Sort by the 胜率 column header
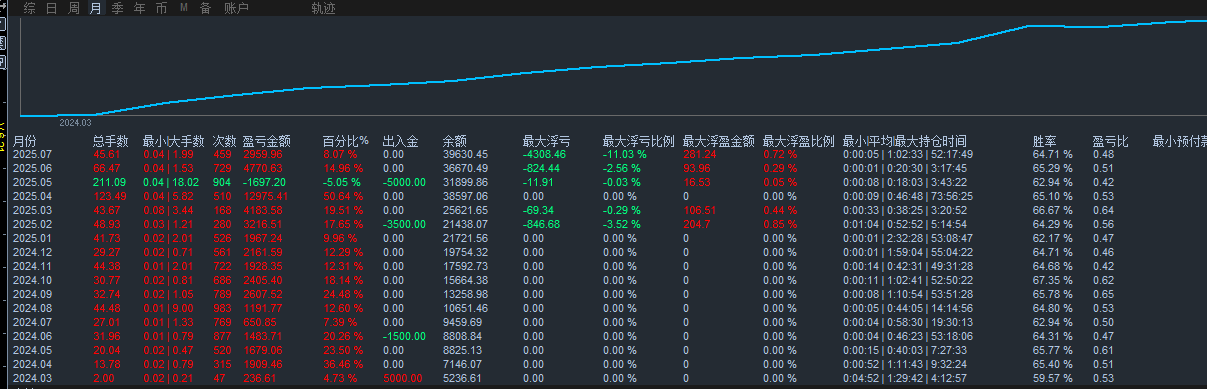This screenshot has height=389, width=1207. coord(1044,141)
